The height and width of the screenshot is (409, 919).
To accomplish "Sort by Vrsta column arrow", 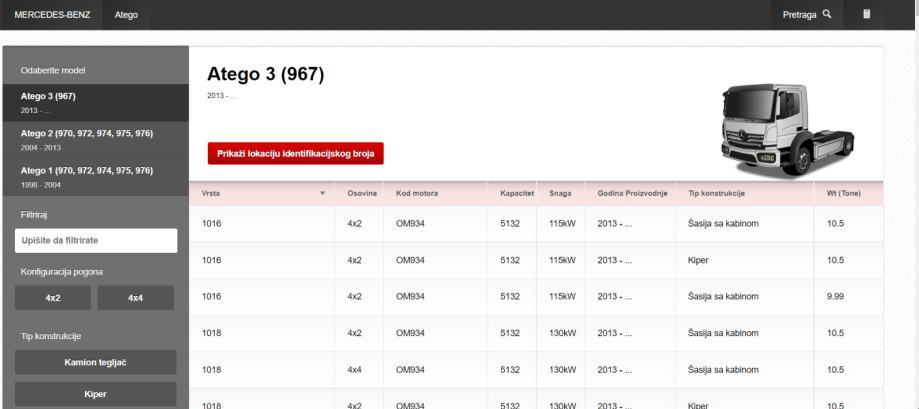I will 322,193.
